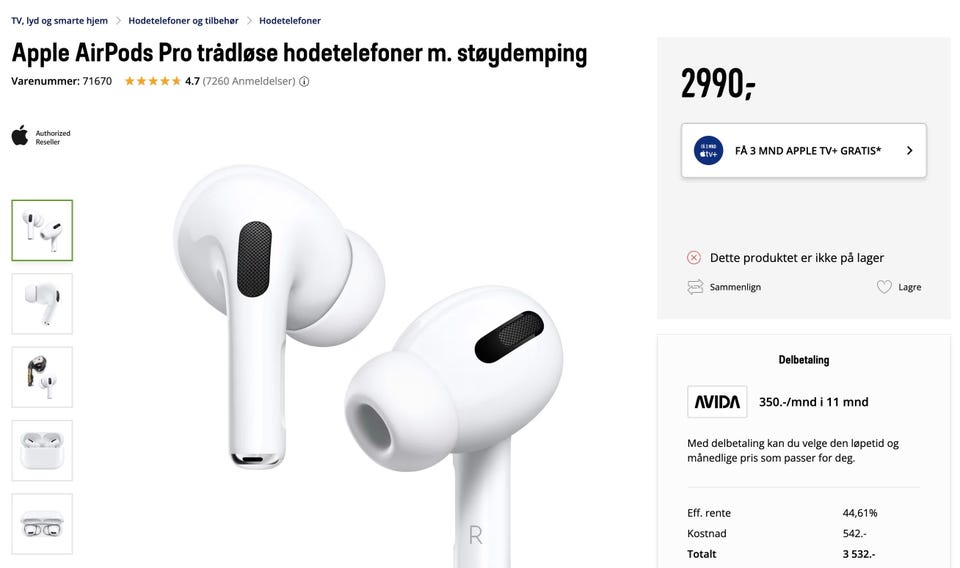Select the fourth thumbnail with the charging case
This screenshot has width=960, height=568.
(42, 450)
